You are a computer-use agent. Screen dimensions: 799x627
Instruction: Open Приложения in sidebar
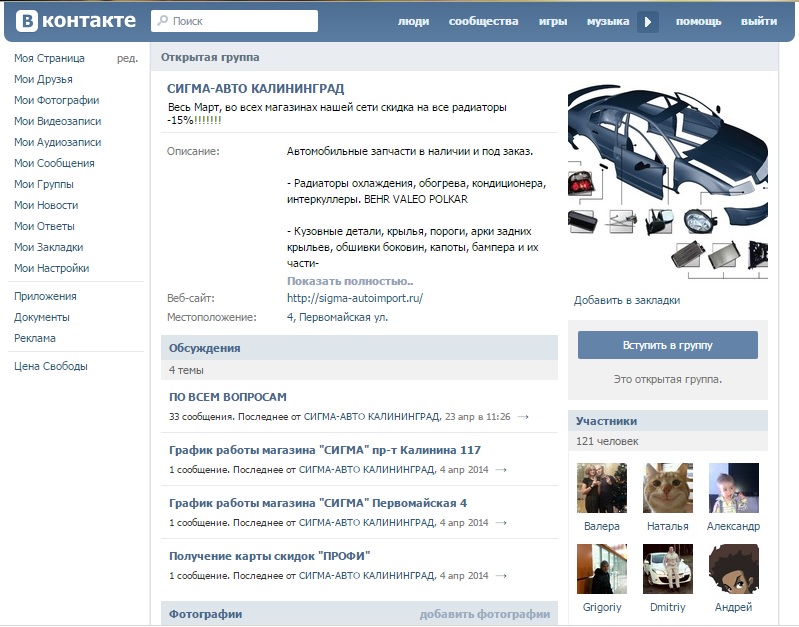[x=45, y=296]
